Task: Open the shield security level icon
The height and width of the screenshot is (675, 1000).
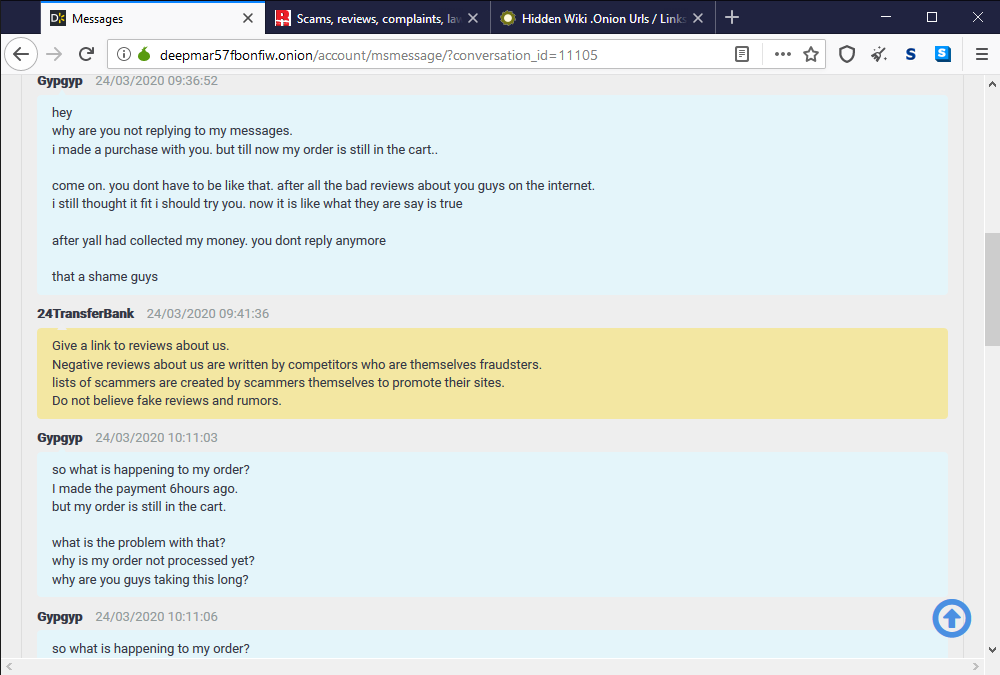Action: 847,54
